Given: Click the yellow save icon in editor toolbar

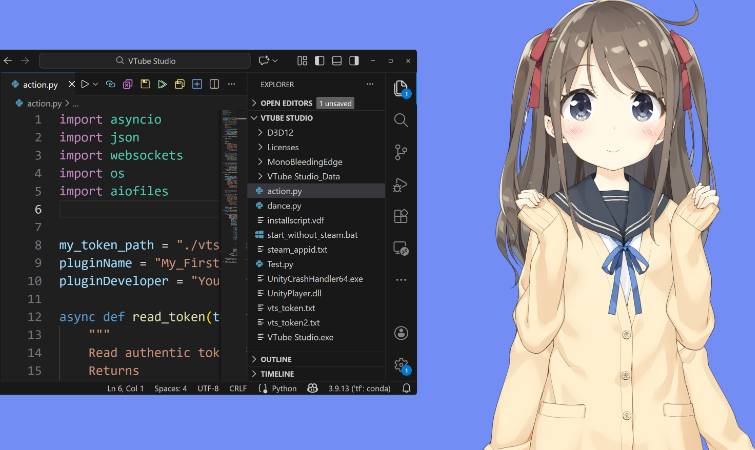Looking at the screenshot, I should 145,84.
